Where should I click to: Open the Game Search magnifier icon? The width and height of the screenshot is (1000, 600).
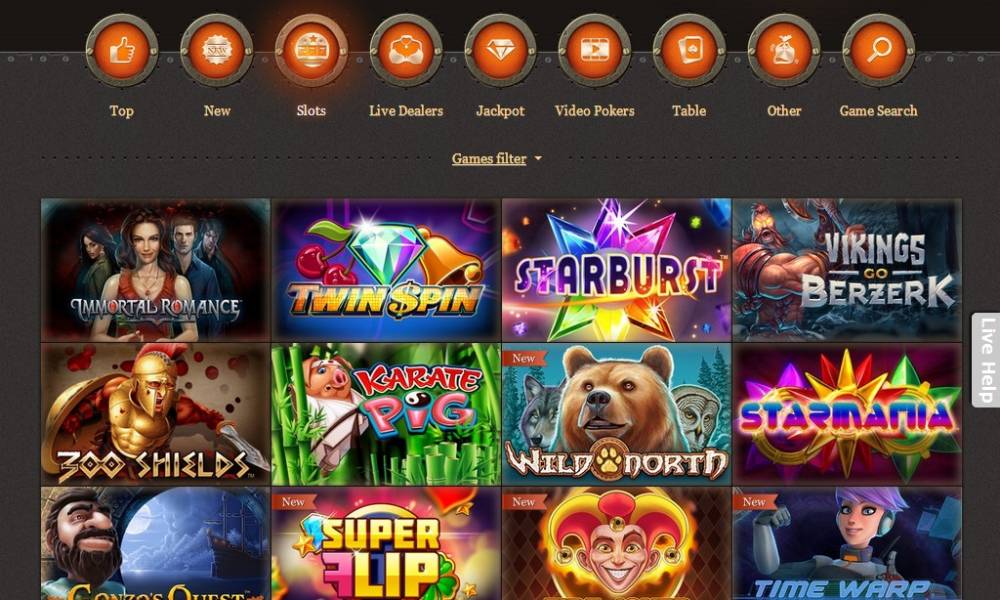tap(878, 50)
